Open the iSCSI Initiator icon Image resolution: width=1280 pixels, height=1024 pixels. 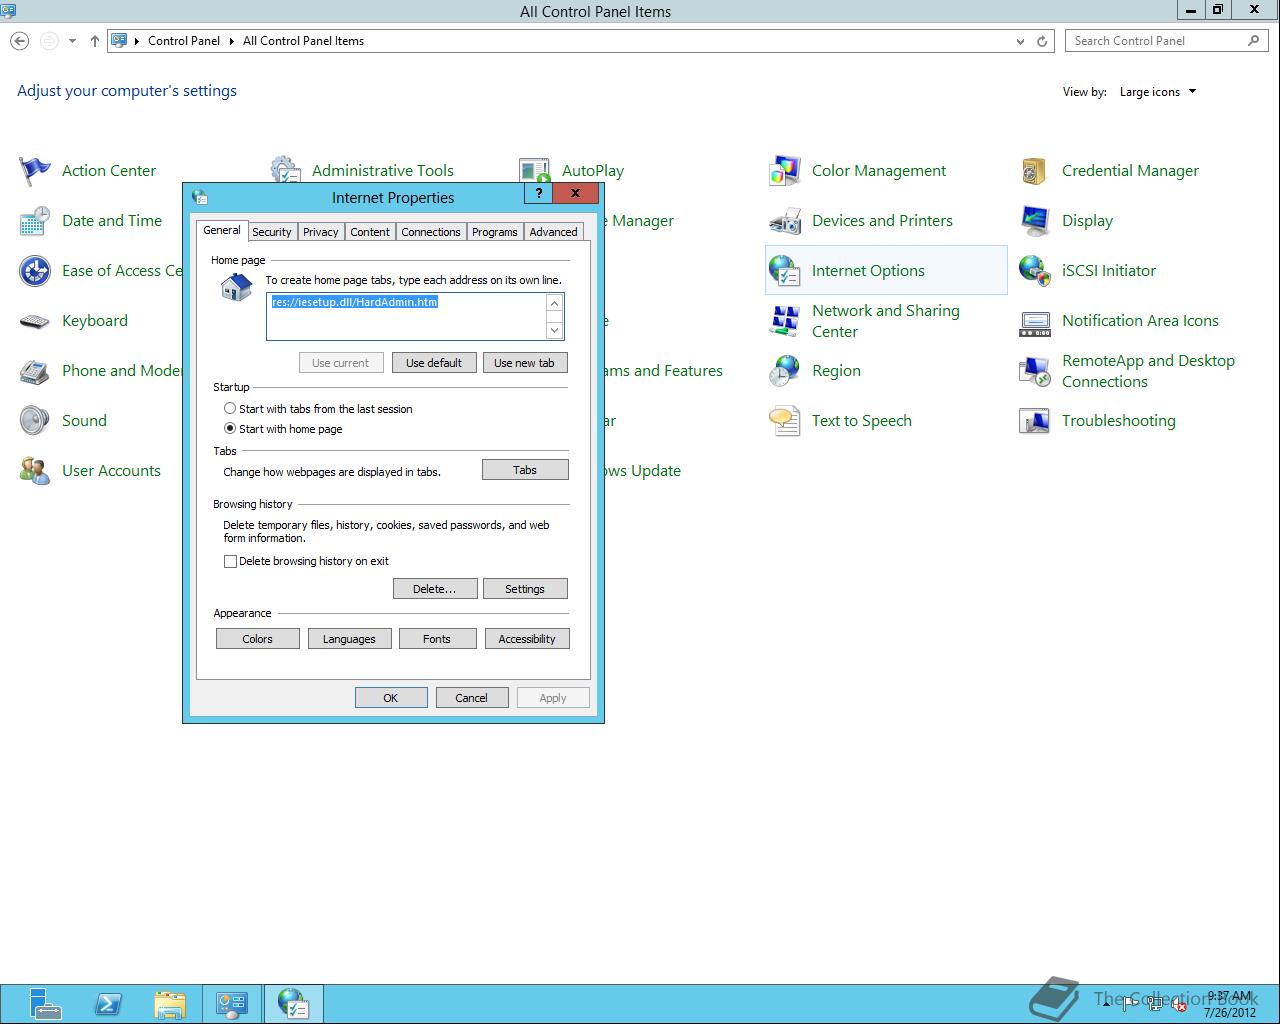pyautogui.click(x=1035, y=271)
